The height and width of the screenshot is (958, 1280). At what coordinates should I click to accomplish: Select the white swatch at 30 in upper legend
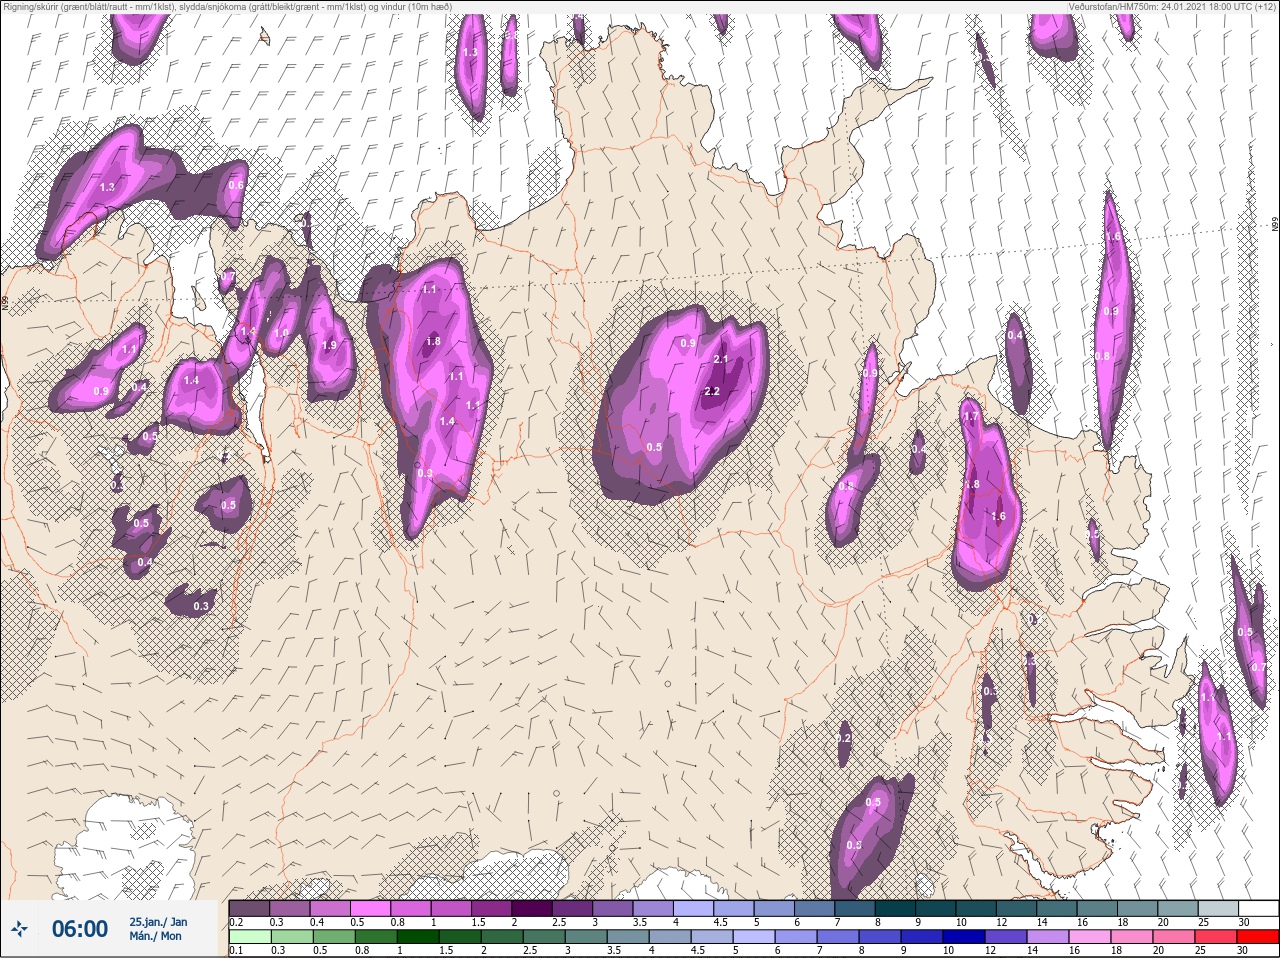point(1258,908)
